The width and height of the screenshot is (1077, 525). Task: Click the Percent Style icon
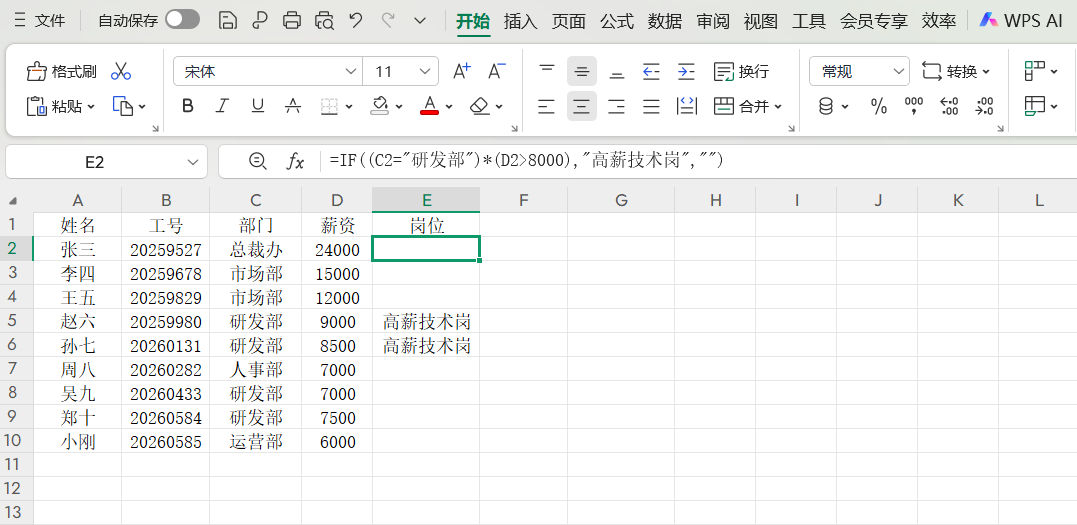(879, 106)
